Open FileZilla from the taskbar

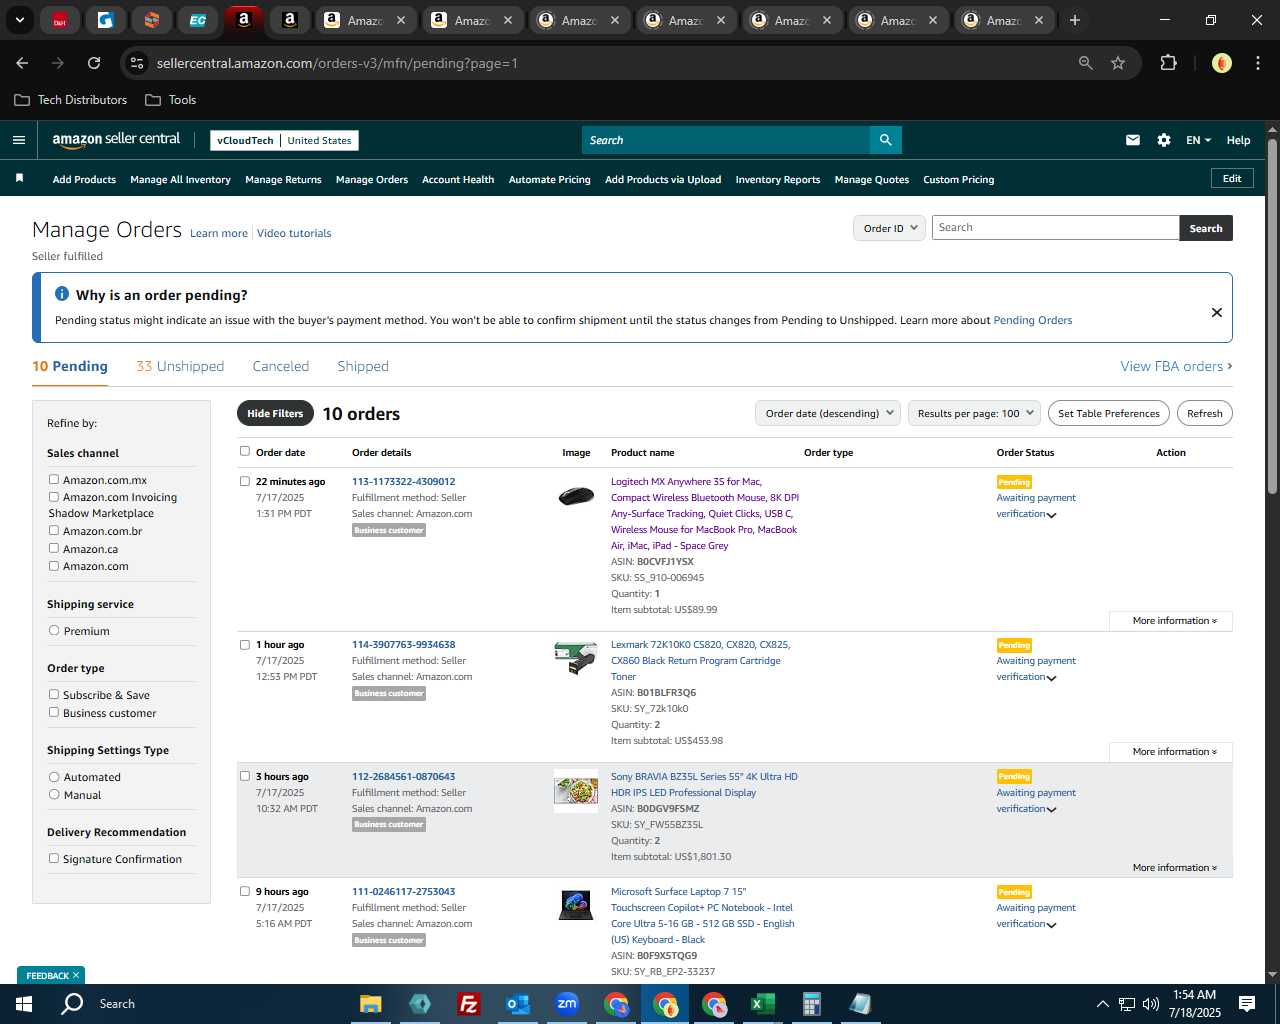coord(468,1004)
